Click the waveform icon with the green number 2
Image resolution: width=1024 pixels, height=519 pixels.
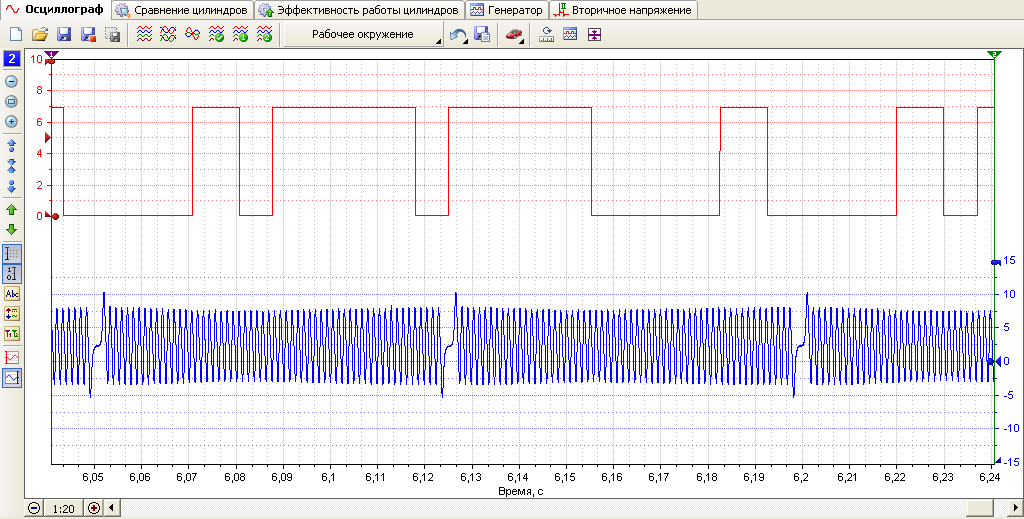(x=264, y=35)
